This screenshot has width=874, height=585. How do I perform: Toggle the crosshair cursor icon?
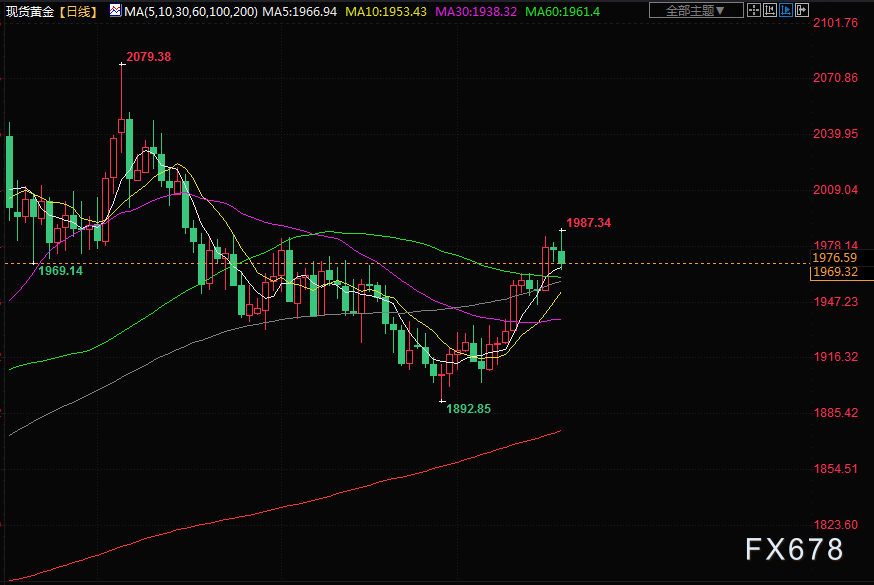[754, 10]
